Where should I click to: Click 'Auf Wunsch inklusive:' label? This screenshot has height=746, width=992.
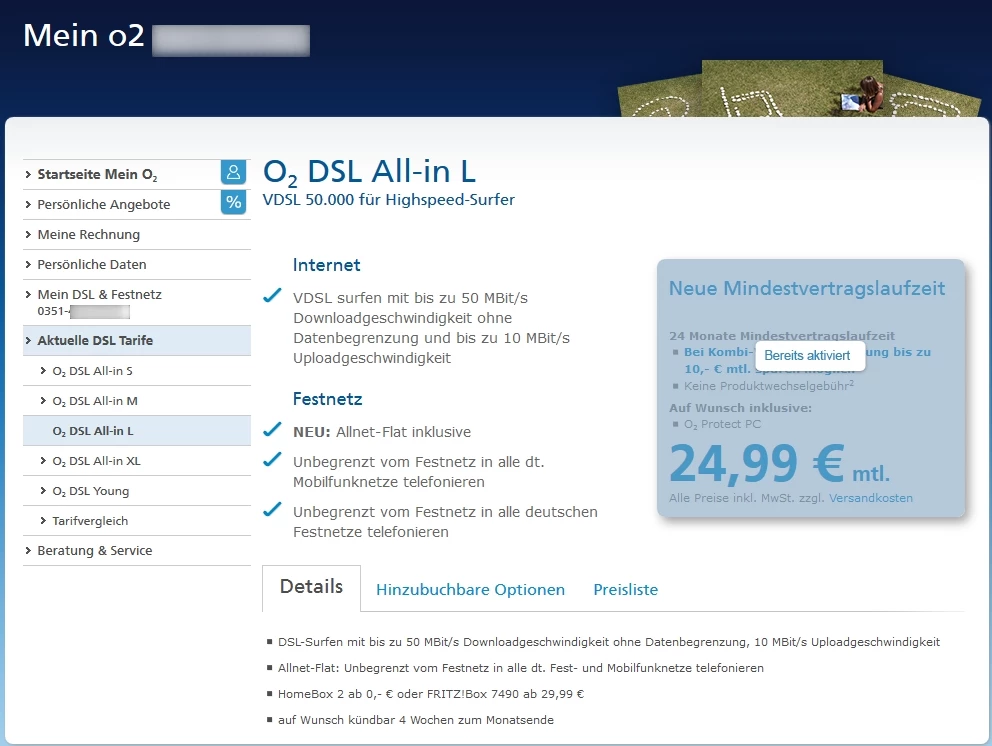(x=740, y=408)
